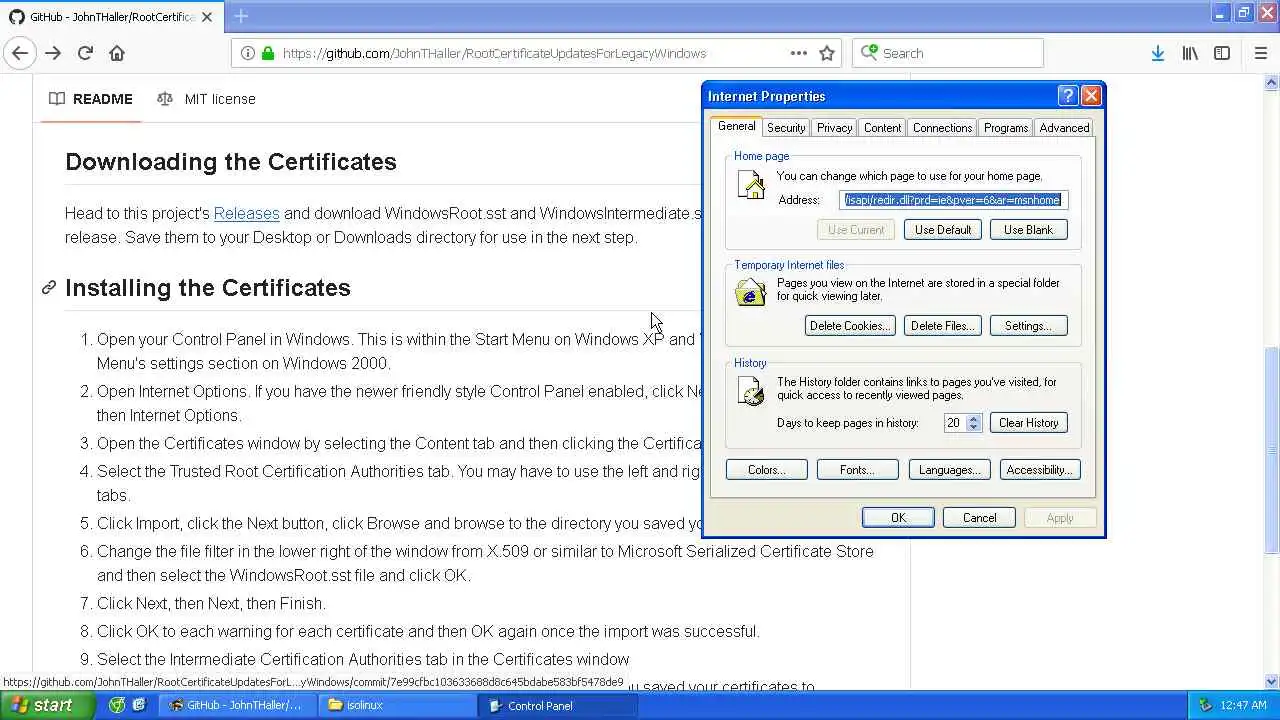Click the green padlock security icon
1280x720 pixels.
[x=267, y=53]
